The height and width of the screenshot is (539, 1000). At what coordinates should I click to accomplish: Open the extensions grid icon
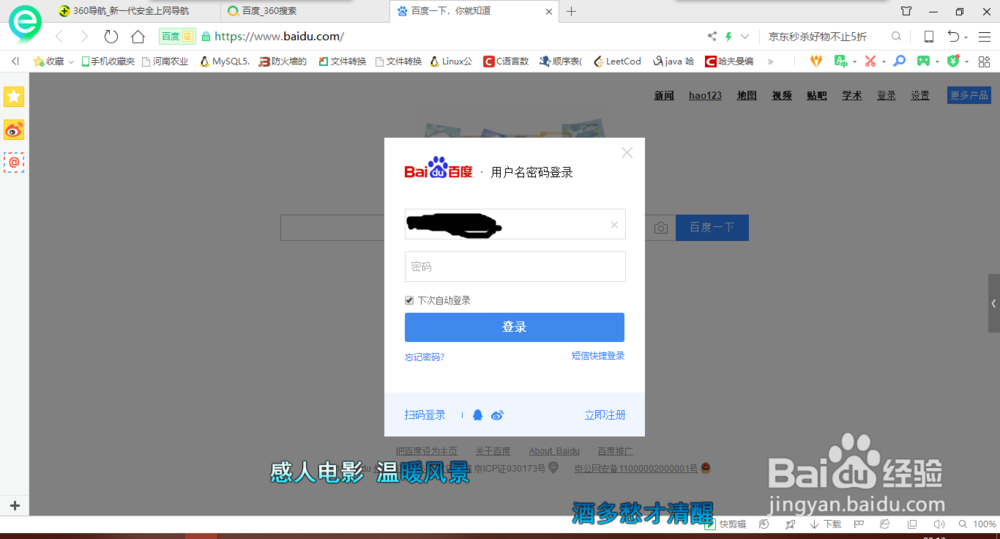click(x=984, y=61)
